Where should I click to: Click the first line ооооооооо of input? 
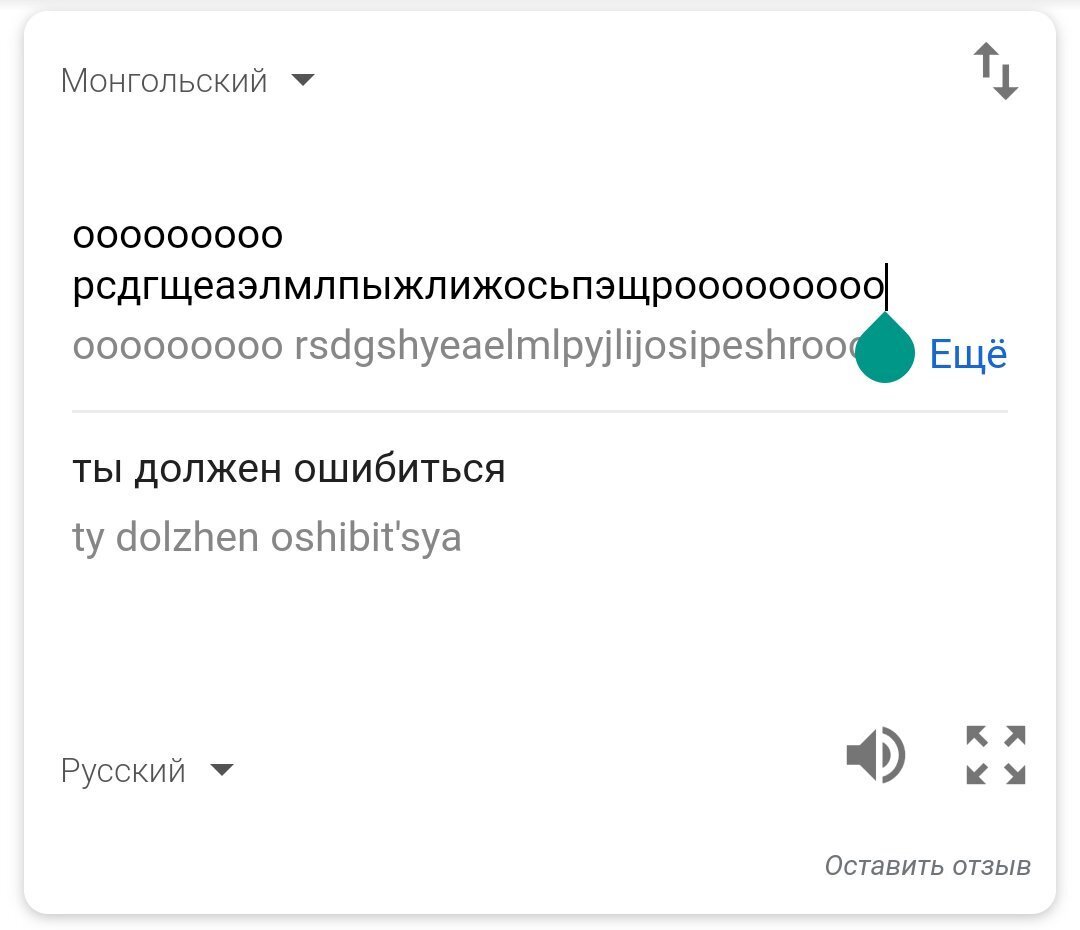pos(178,238)
